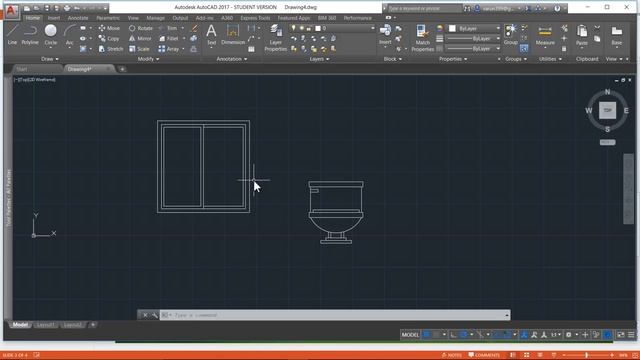The width and height of the screenshot is (640, 360).
Task: Activate the Mirror tool
Action: (x=140, y=38)
